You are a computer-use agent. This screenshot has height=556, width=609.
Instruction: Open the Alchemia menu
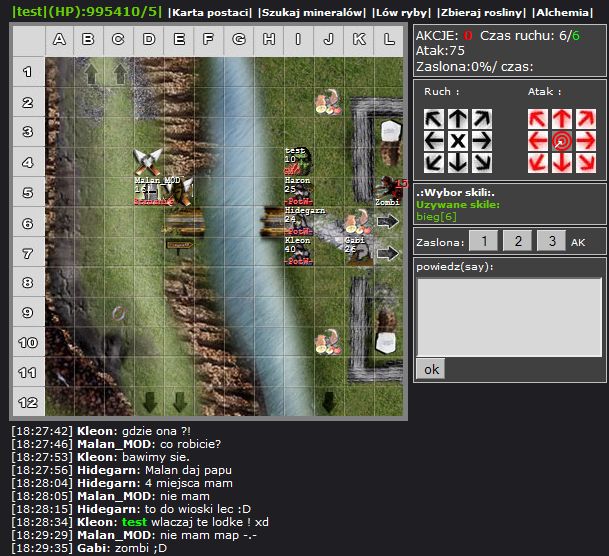click(x=569, y=12)
